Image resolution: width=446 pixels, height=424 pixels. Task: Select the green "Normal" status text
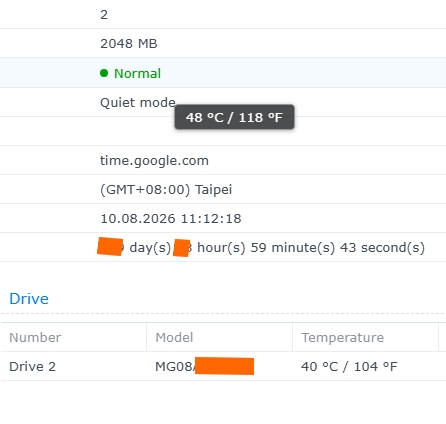coord(137,73)
